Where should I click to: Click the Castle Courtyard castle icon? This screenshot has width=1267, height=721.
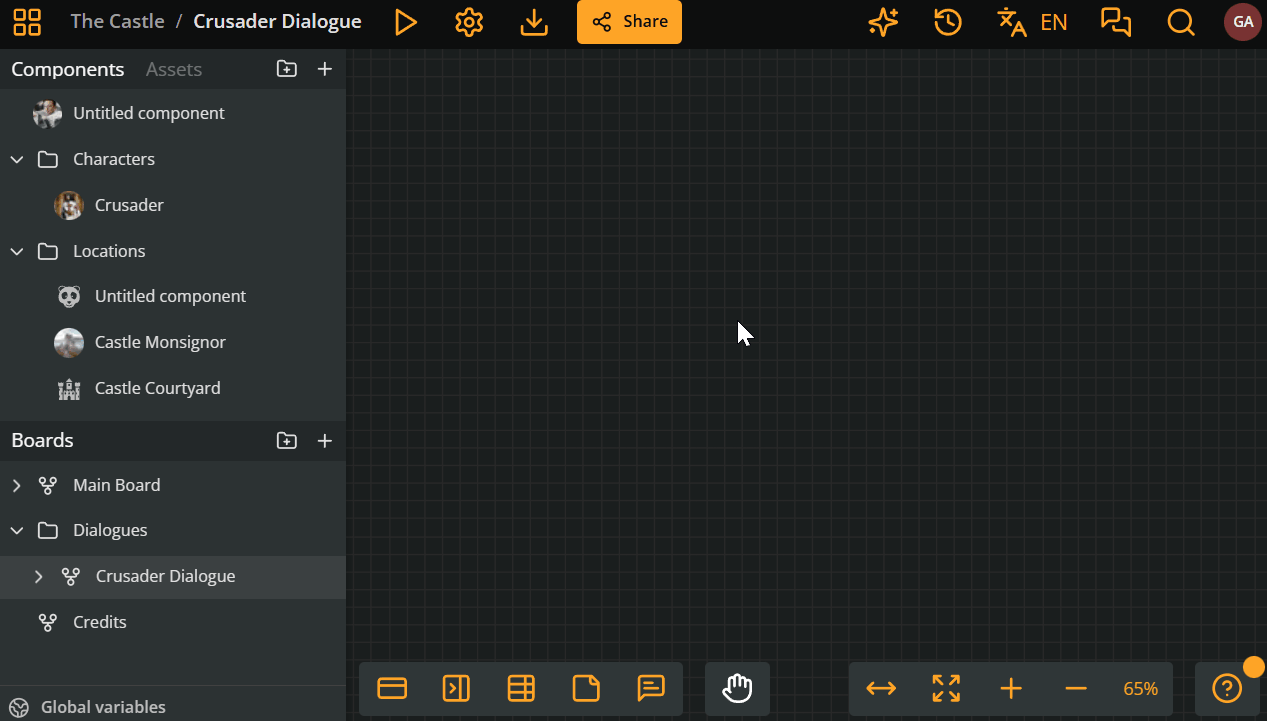click(69, 388)
